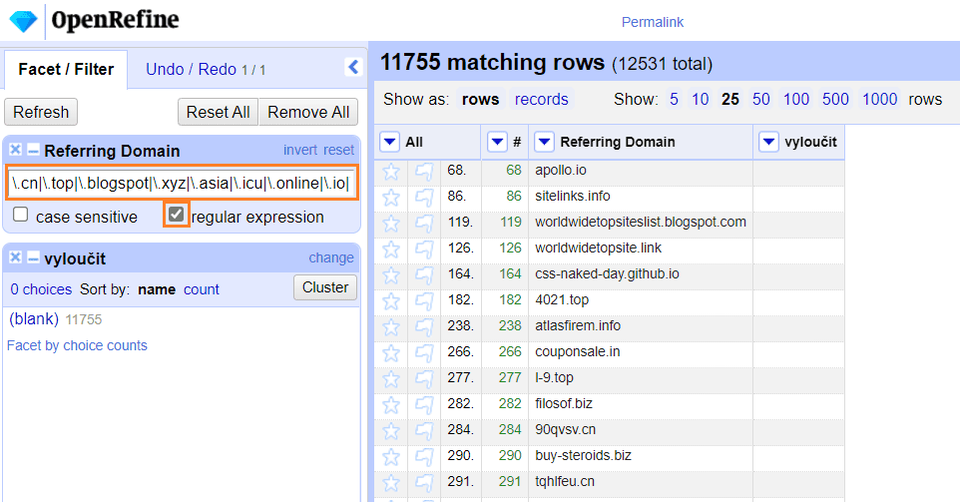Uncheck the regular expression option
The image size is (960, 502).
[x=177, y=215]
